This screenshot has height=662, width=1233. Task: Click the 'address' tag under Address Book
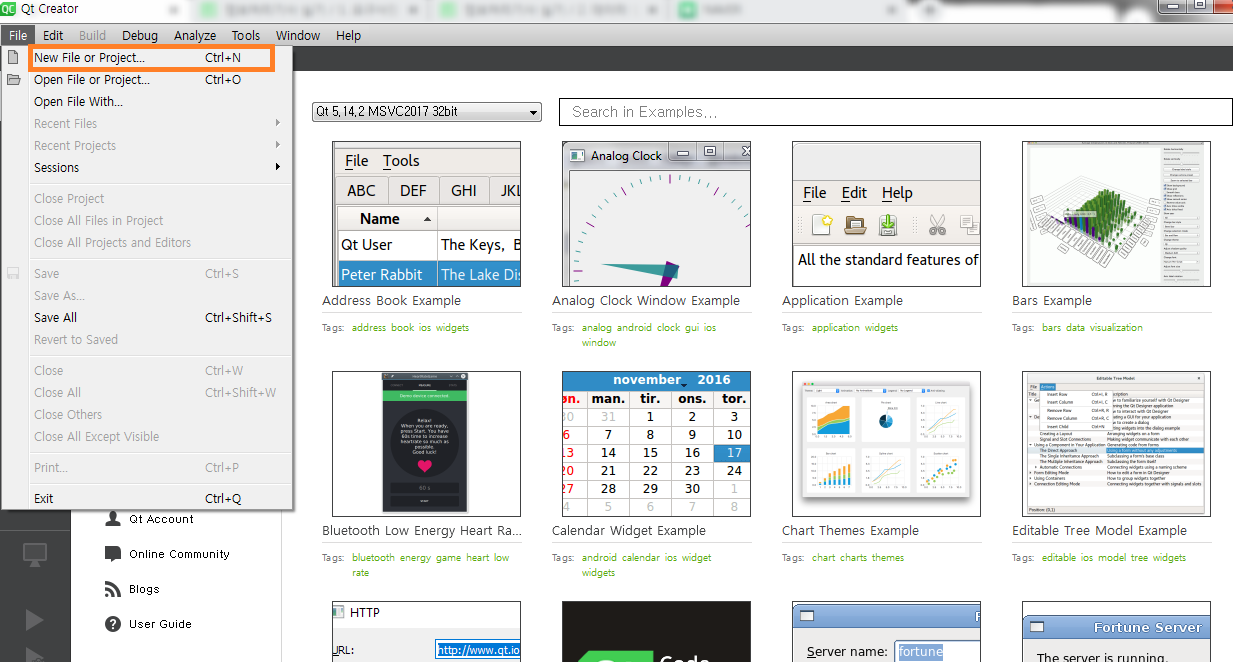[x=369, y=327]
